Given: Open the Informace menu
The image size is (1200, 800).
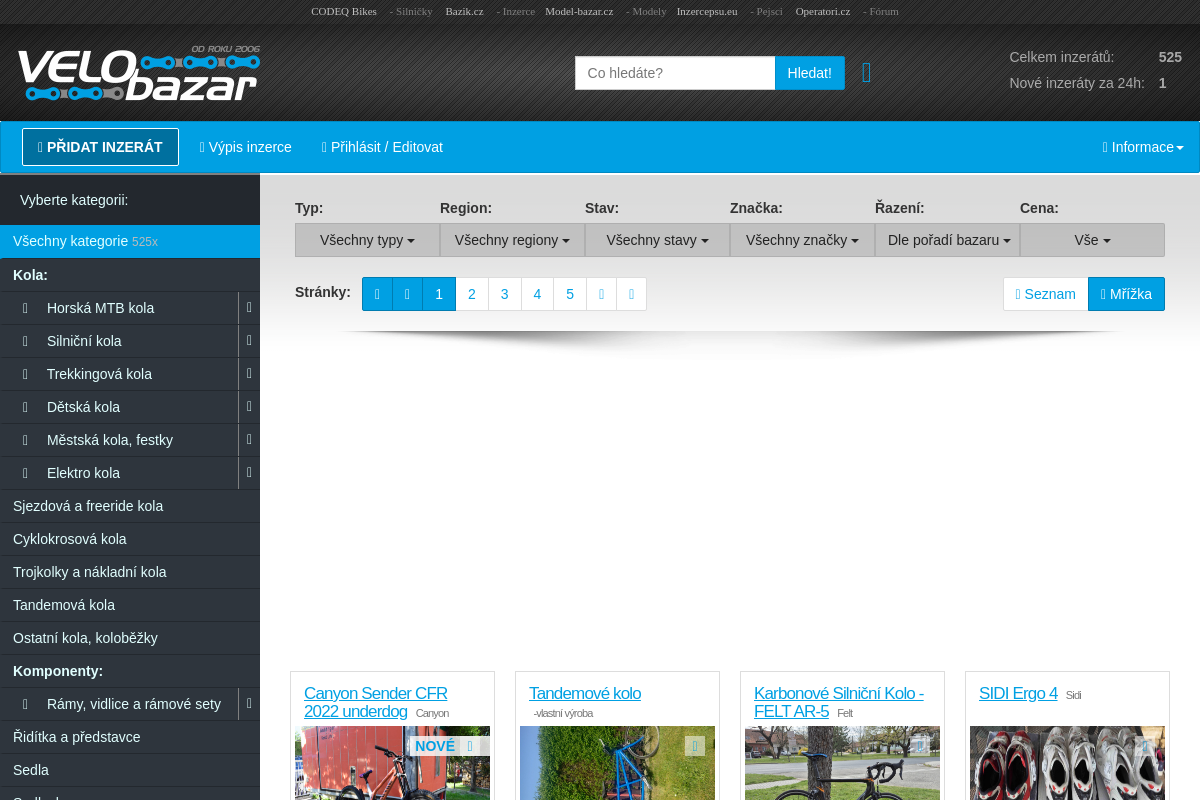Looking at the screenshot, I should 1143,147.
